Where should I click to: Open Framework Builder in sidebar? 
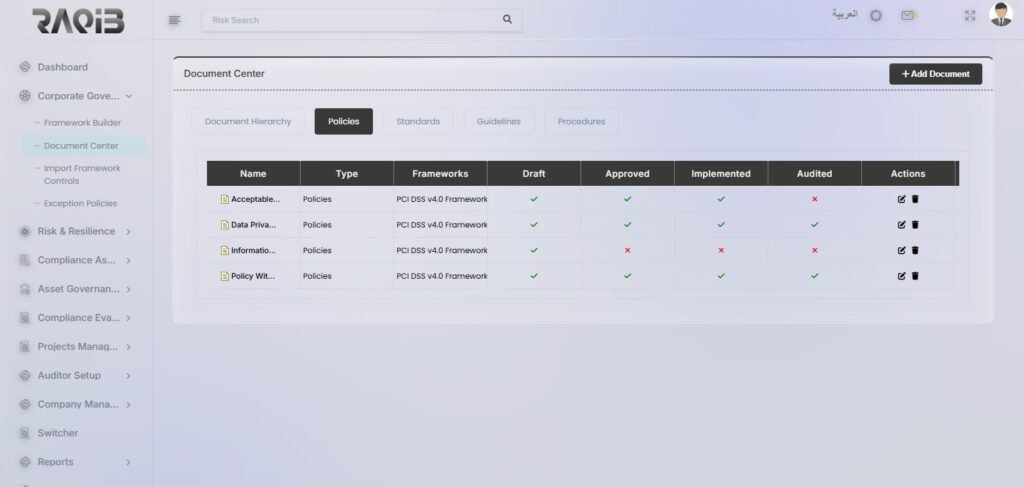[x=82, y=123]
